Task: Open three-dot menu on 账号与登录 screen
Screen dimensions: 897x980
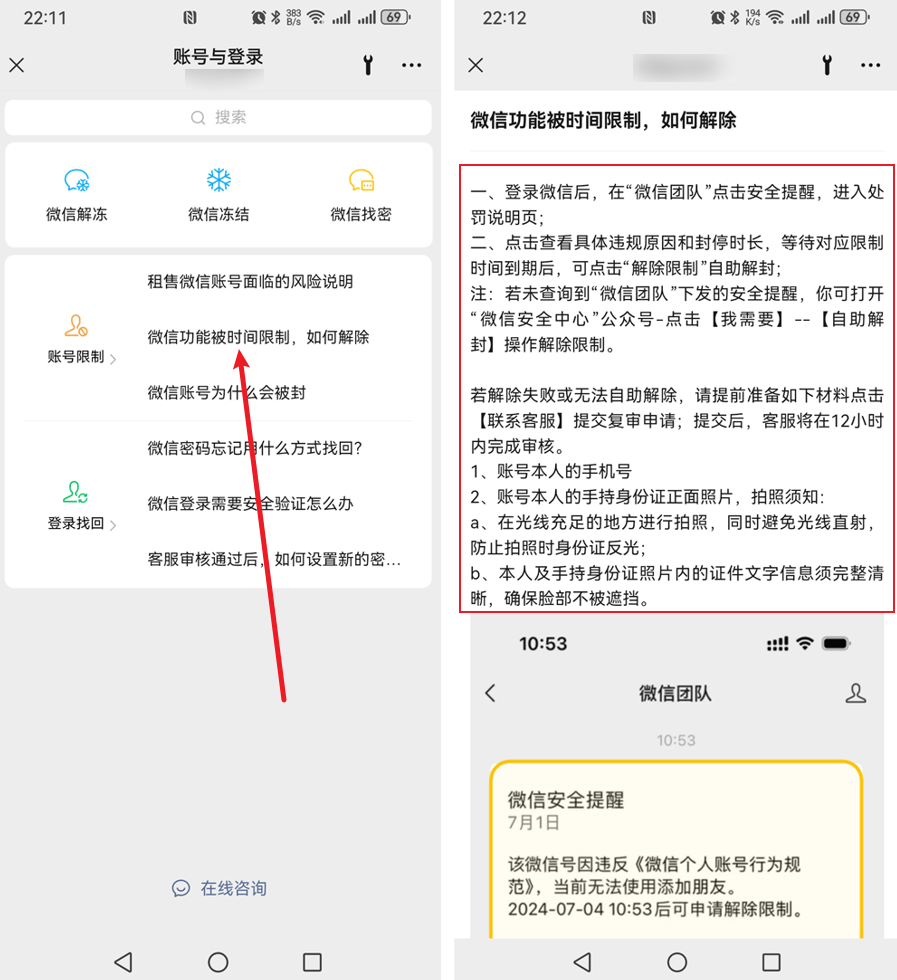Action: (411, 65)
